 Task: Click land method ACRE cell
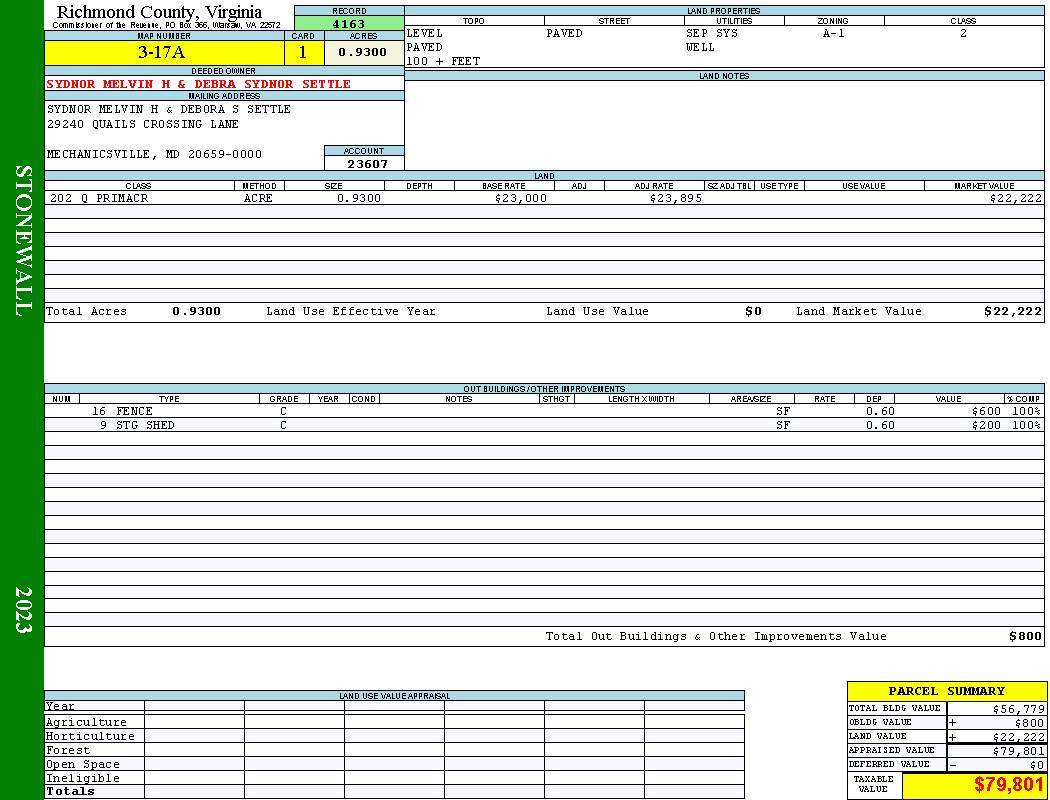pyautogui.click(x=258, y=198)
